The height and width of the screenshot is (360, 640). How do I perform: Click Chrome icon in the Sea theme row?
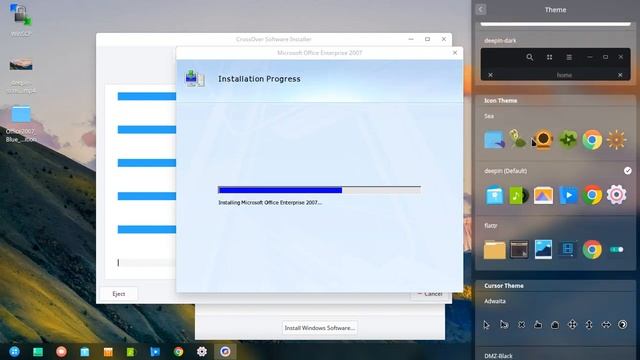click(x=592, y=140)
